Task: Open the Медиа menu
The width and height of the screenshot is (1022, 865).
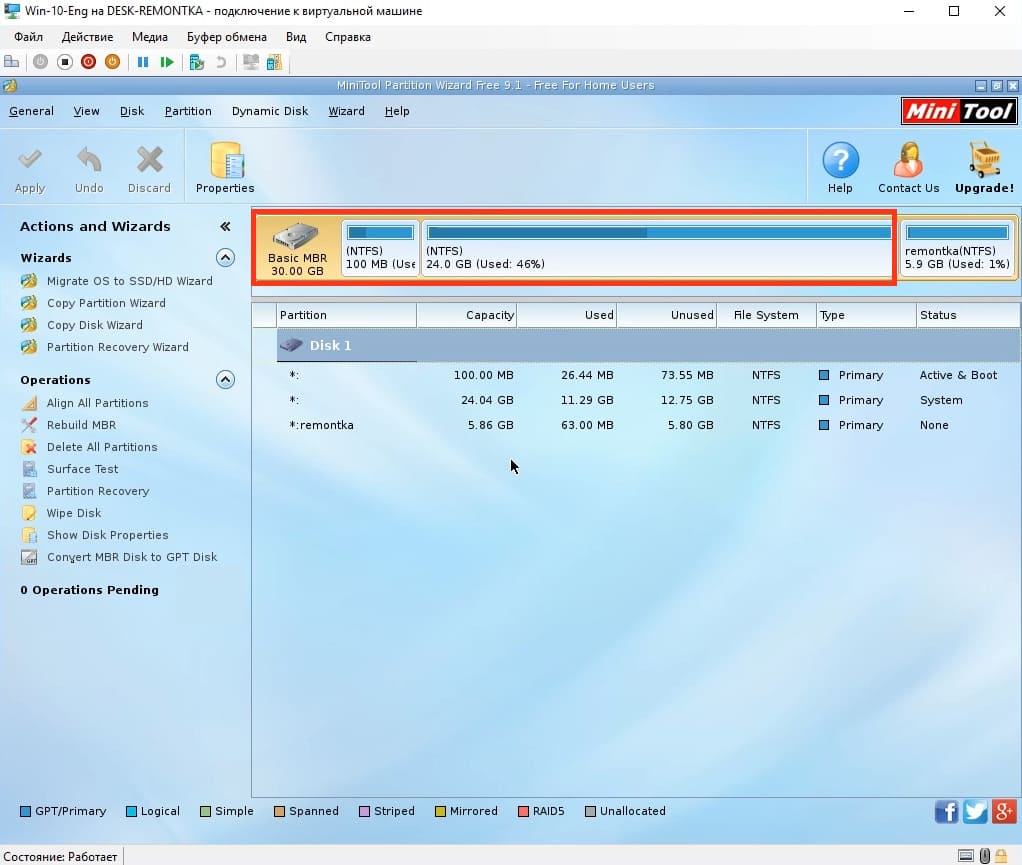Action: click(150, 37)
